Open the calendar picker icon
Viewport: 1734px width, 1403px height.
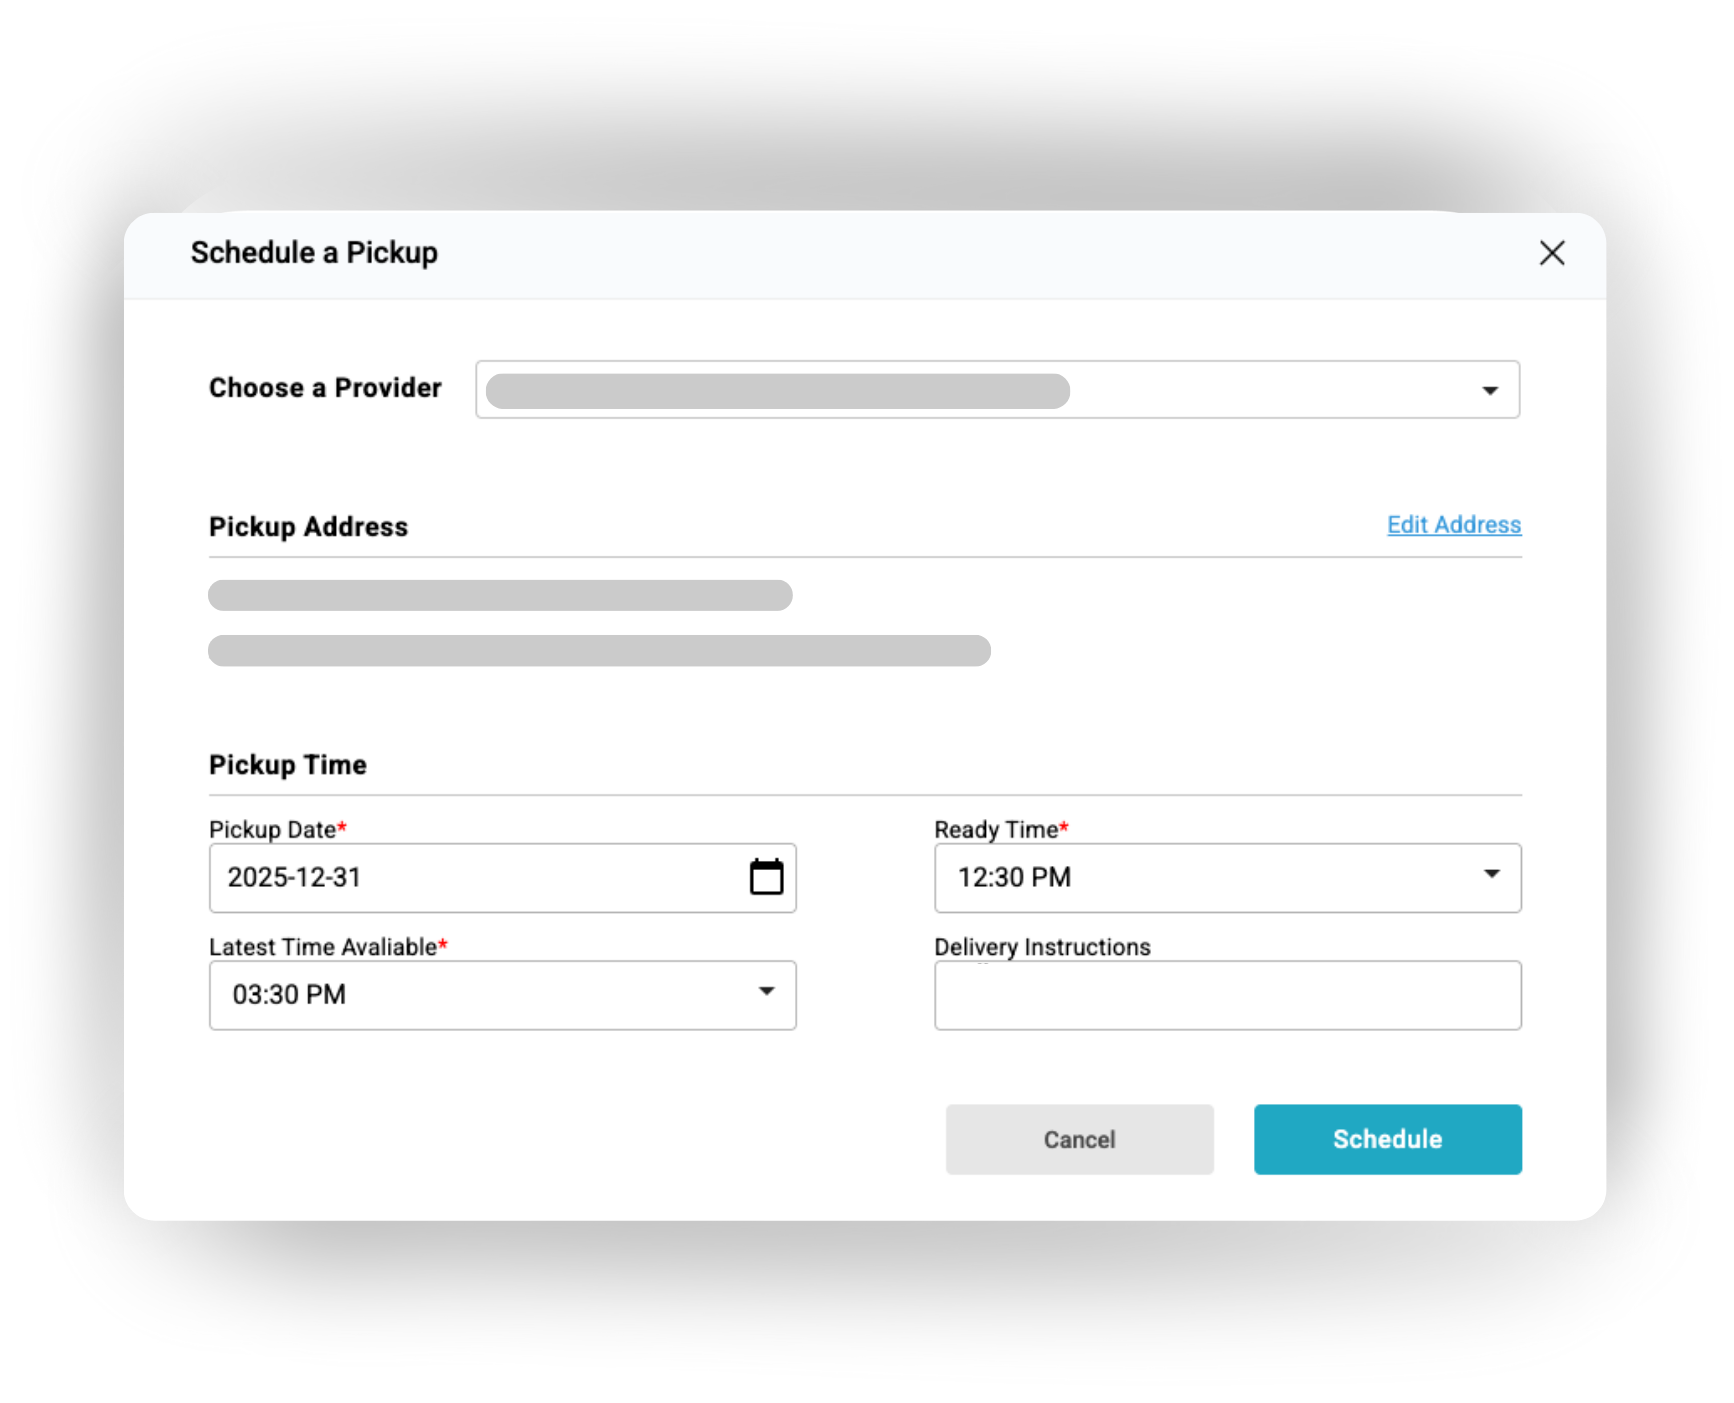tap(766, 877)
